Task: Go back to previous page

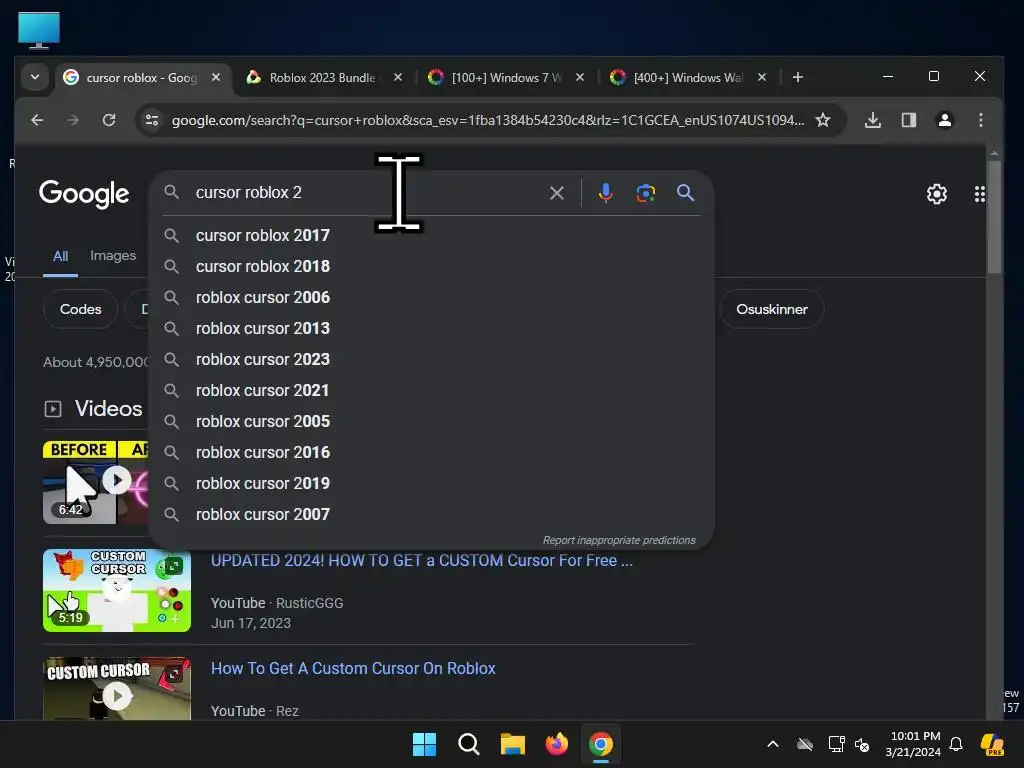Action: coord(37,120)
